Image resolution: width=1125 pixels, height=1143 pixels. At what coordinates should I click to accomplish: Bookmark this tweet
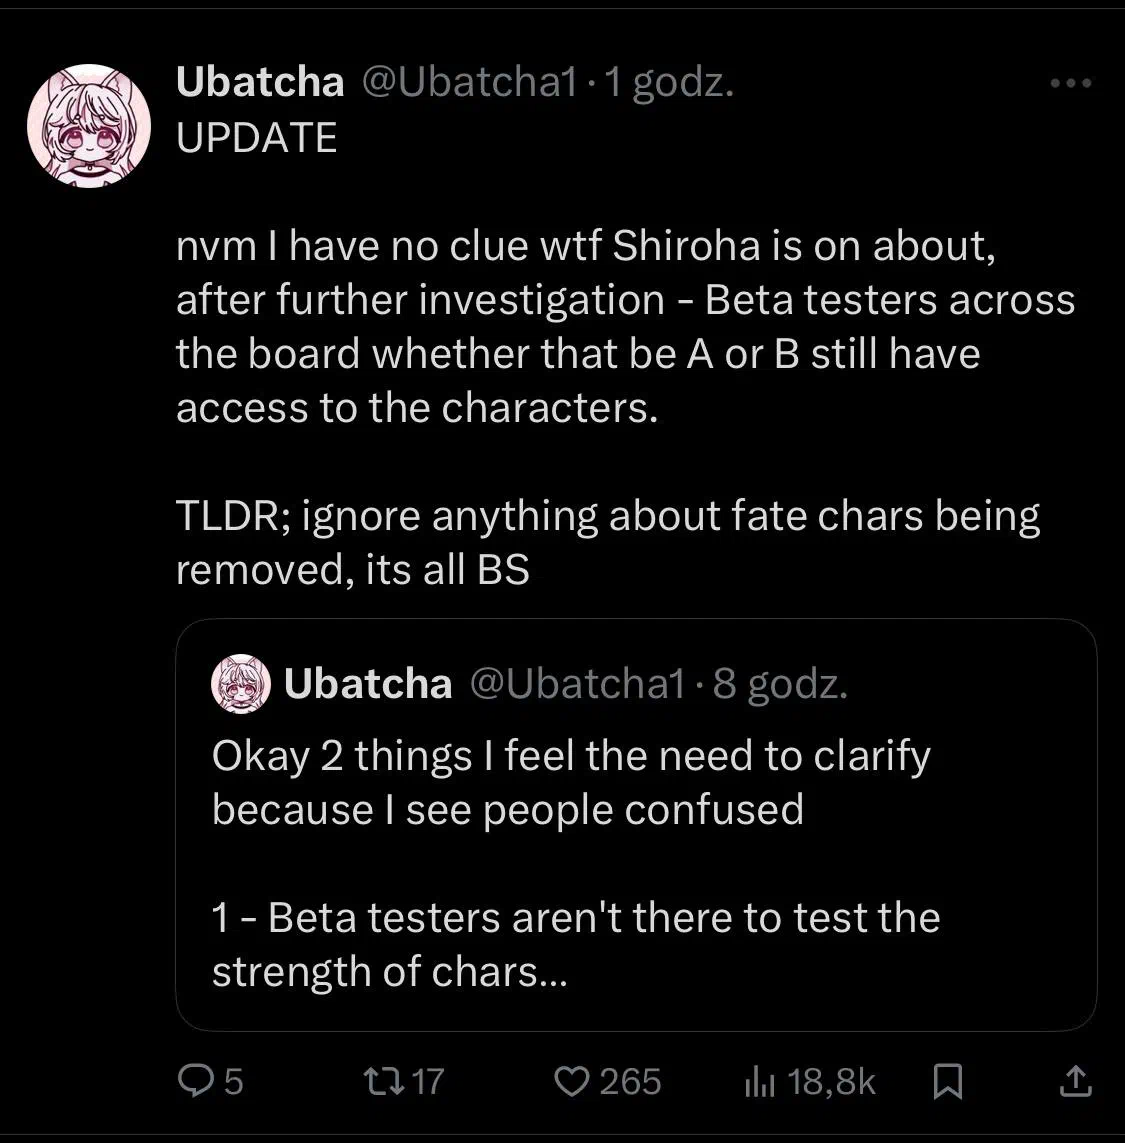948,1082
